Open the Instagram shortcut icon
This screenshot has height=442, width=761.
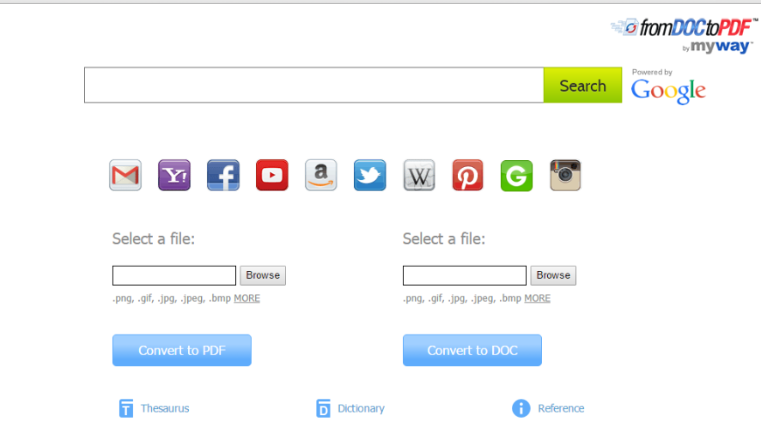565,175
